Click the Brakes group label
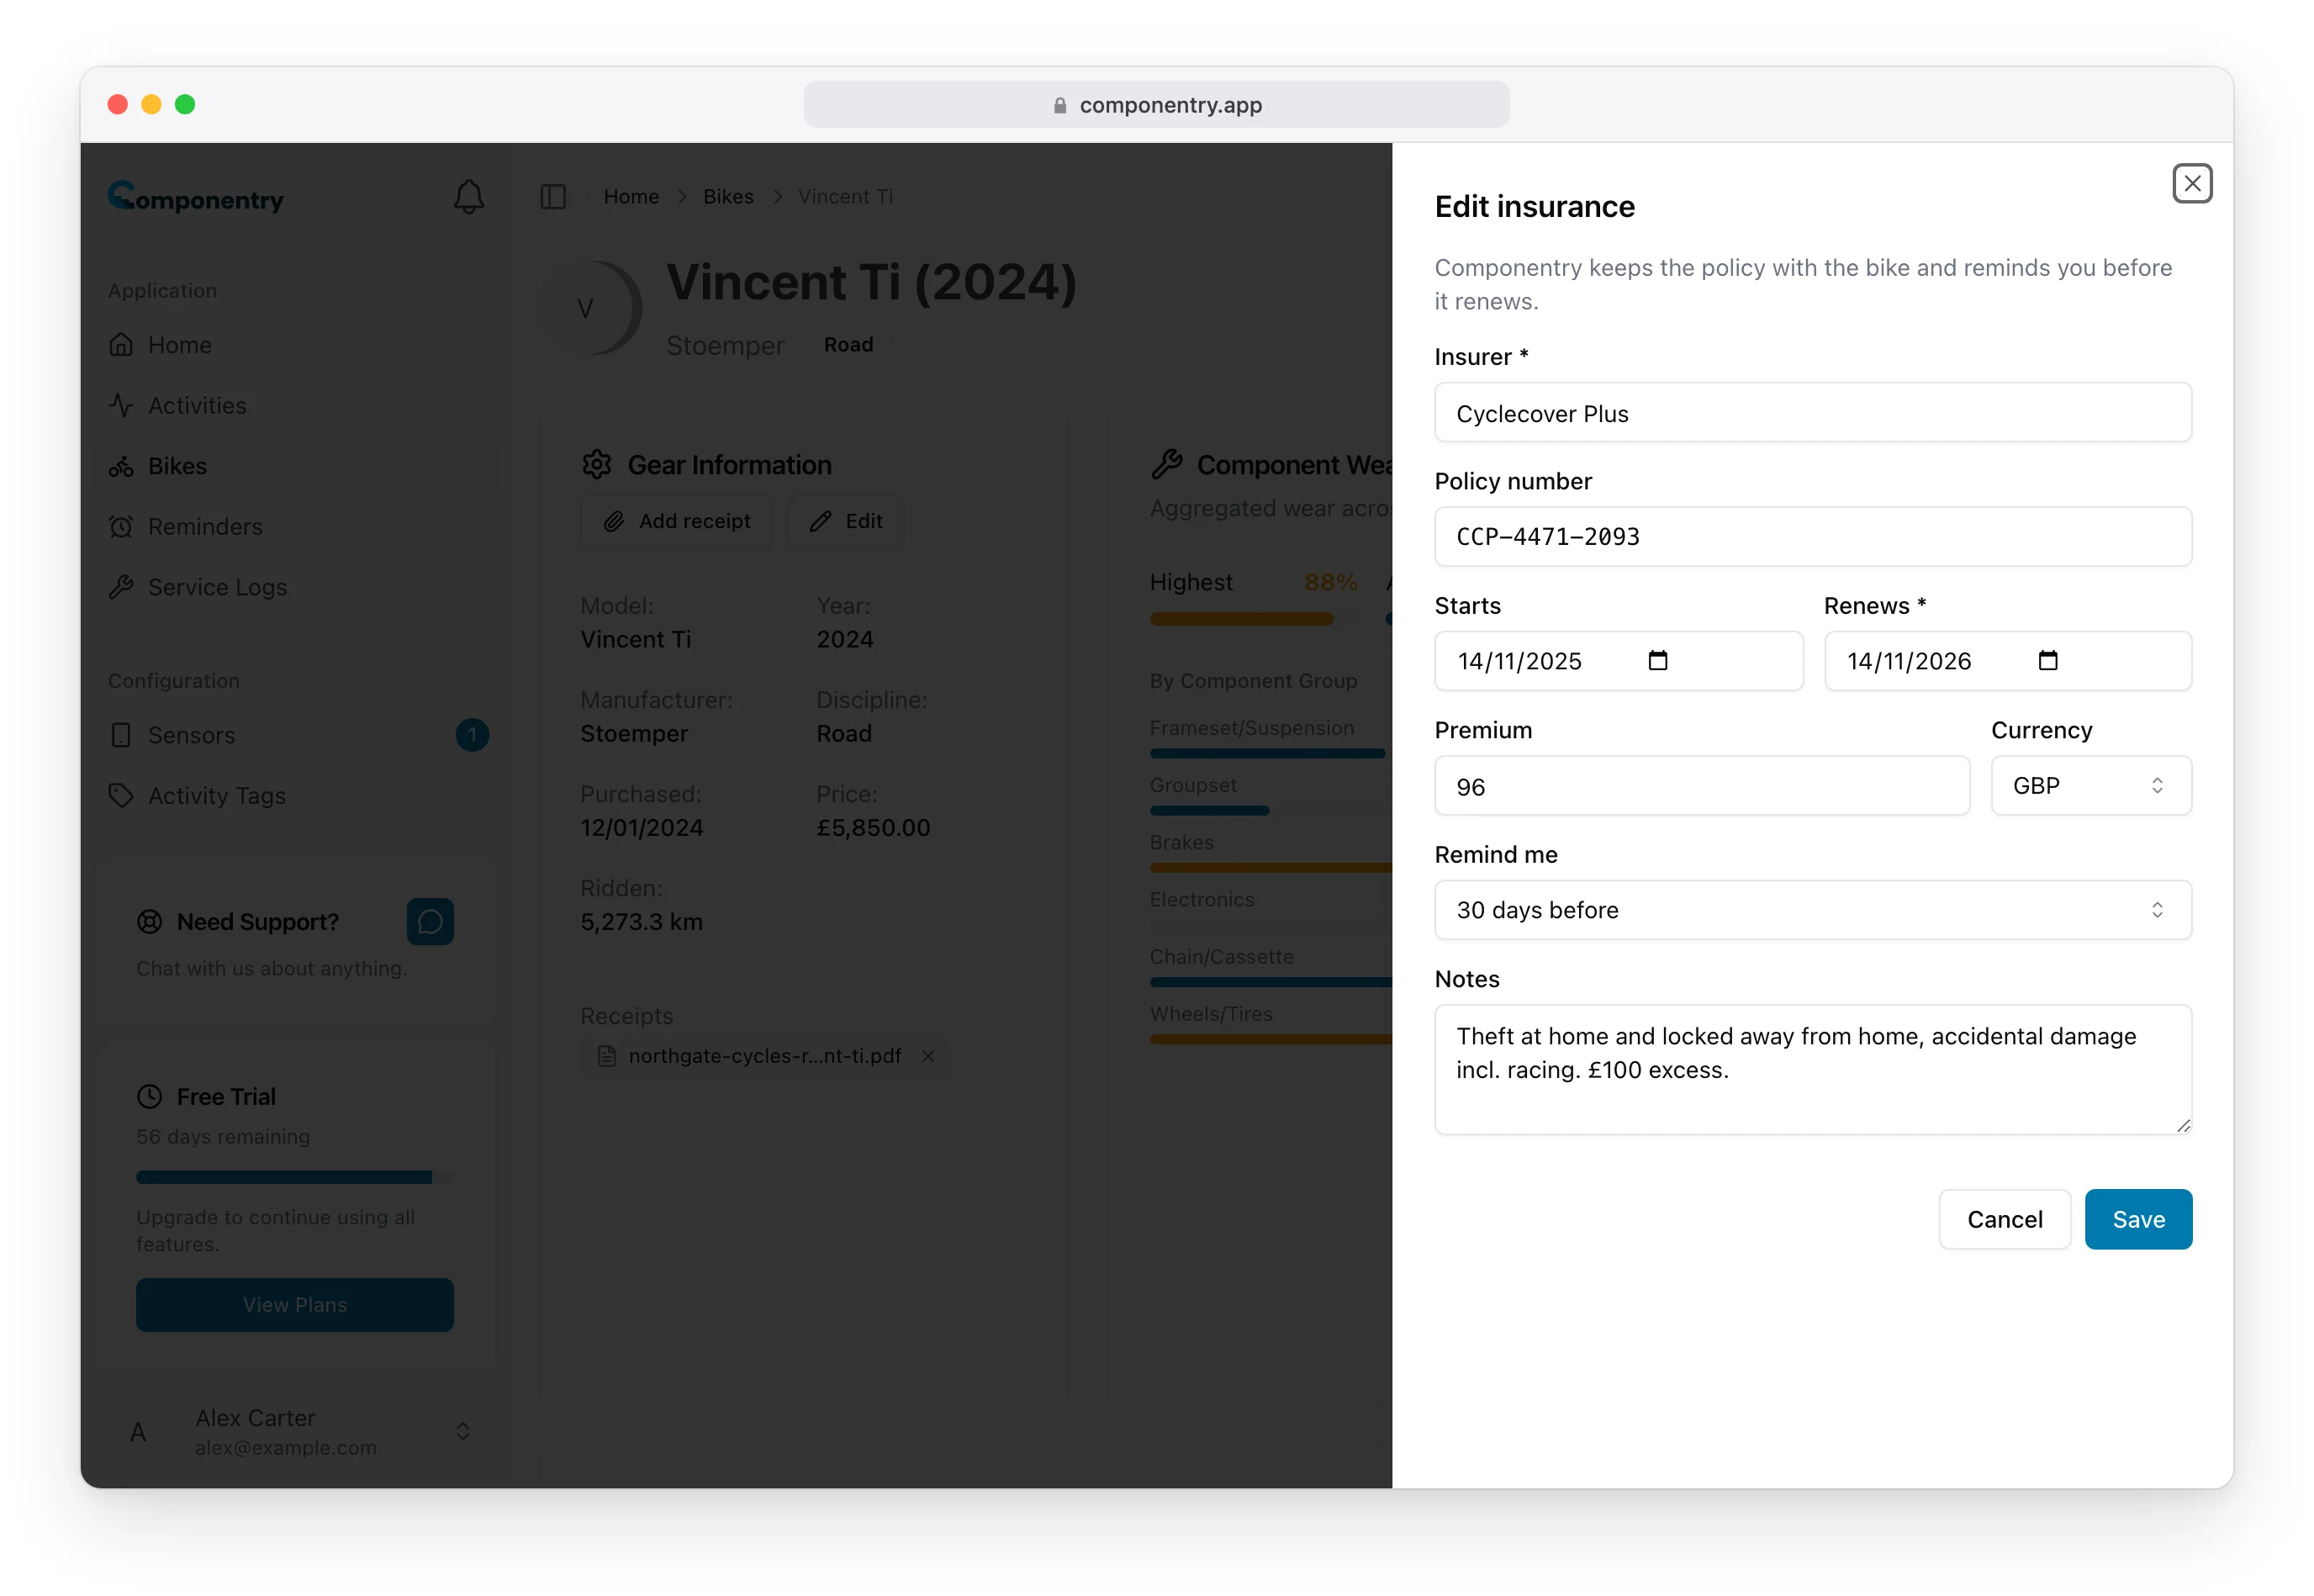2314x1596 pixels. point(1181,843)
